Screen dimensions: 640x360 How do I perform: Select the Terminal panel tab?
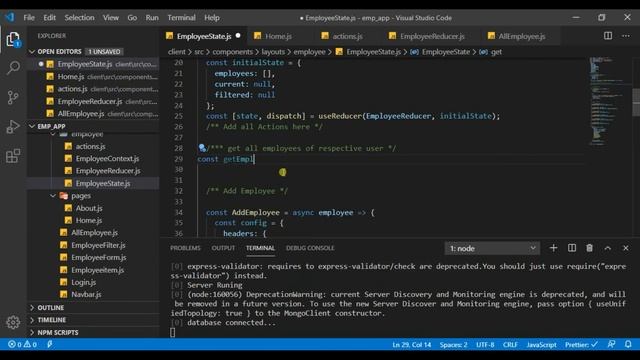pyautogui.click(x=260, y=248)
